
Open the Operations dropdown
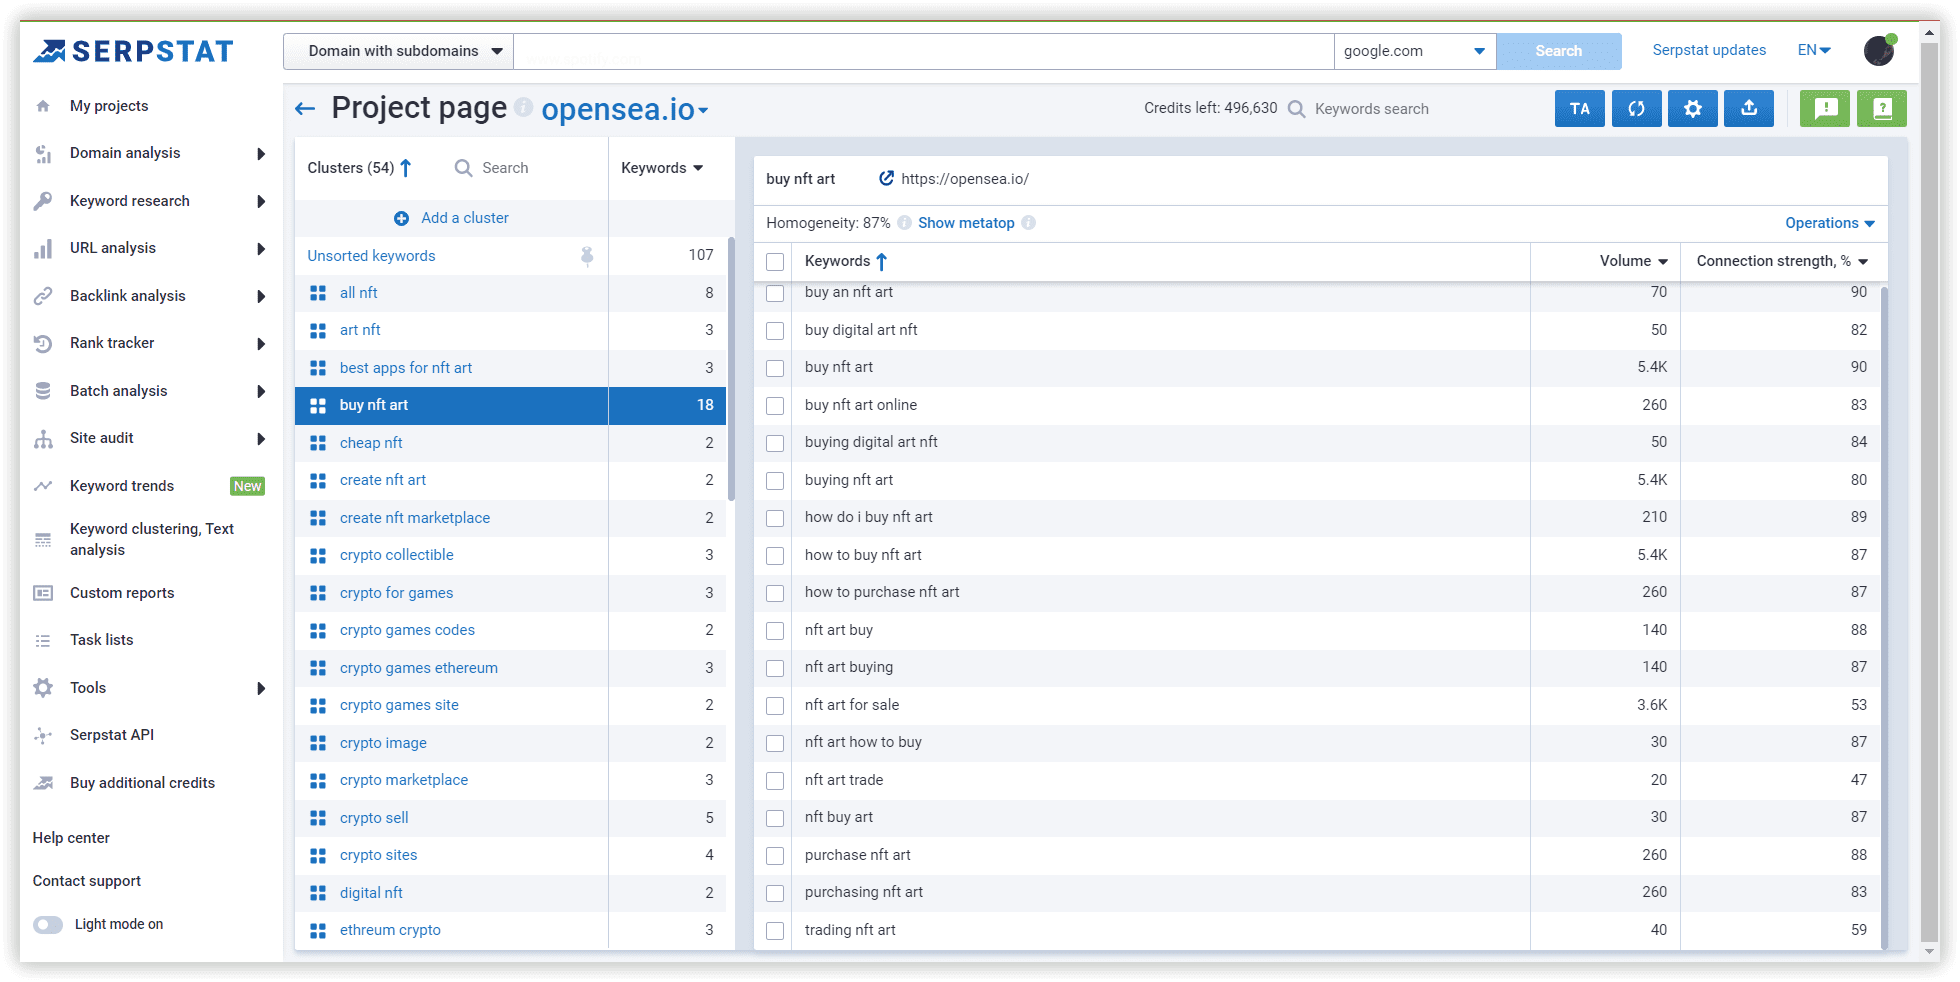click(1830, 223)
